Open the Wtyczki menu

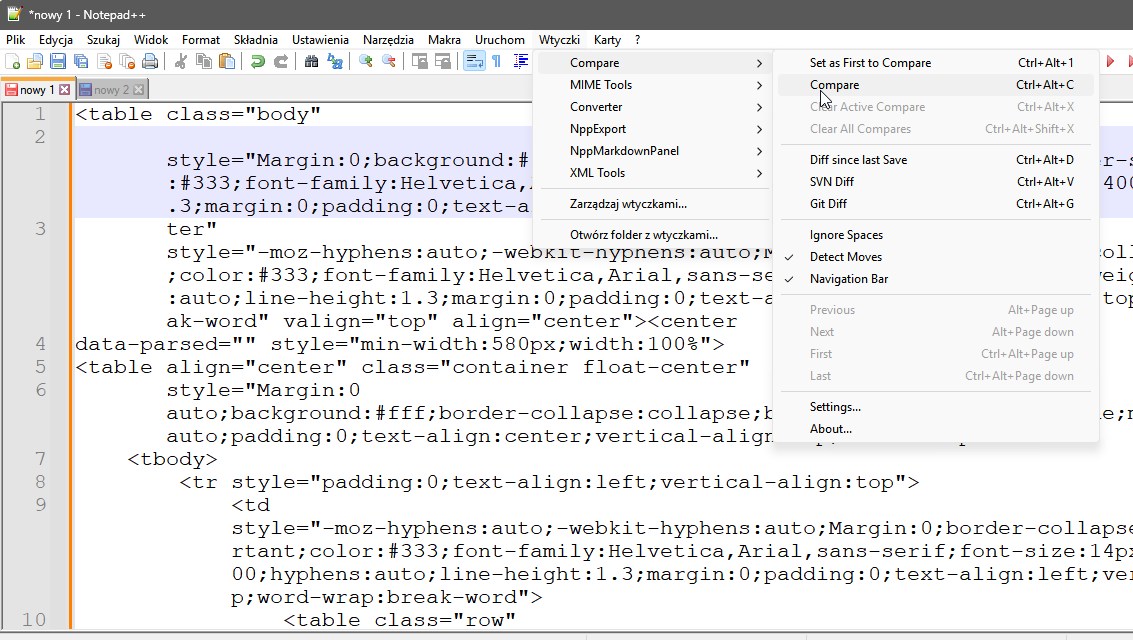(x=559, y=40)
